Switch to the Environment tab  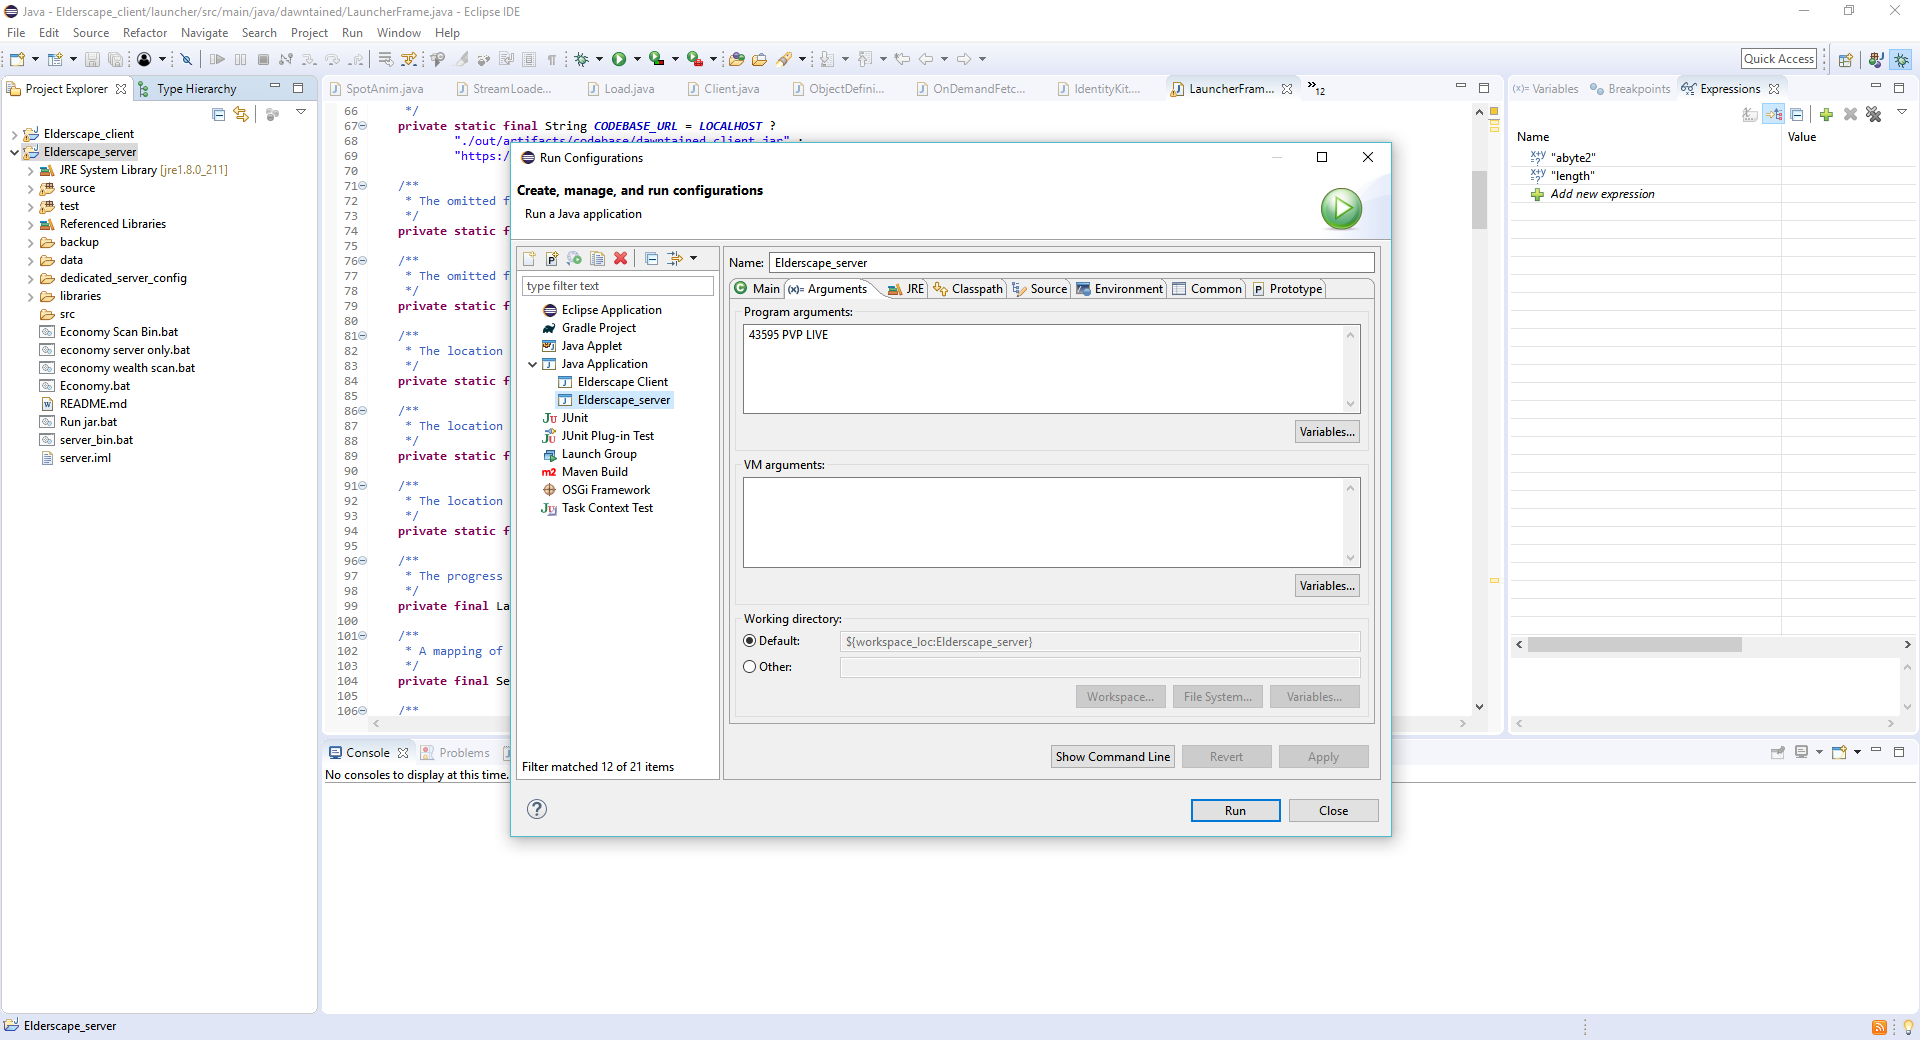coord(1119,289)
